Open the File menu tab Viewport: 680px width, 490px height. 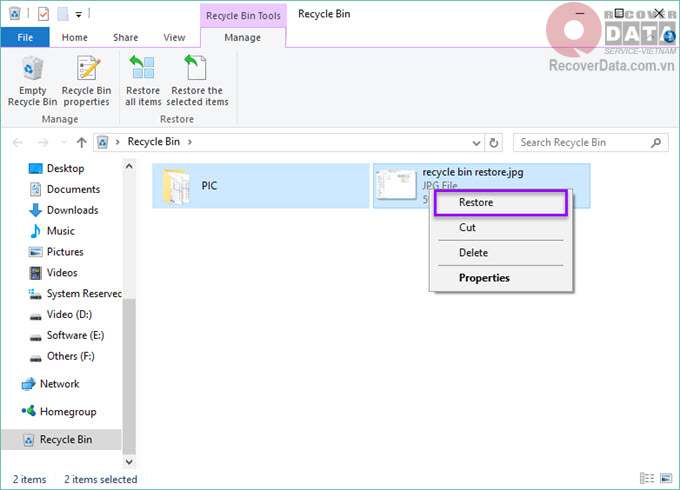tap(25, 37)
